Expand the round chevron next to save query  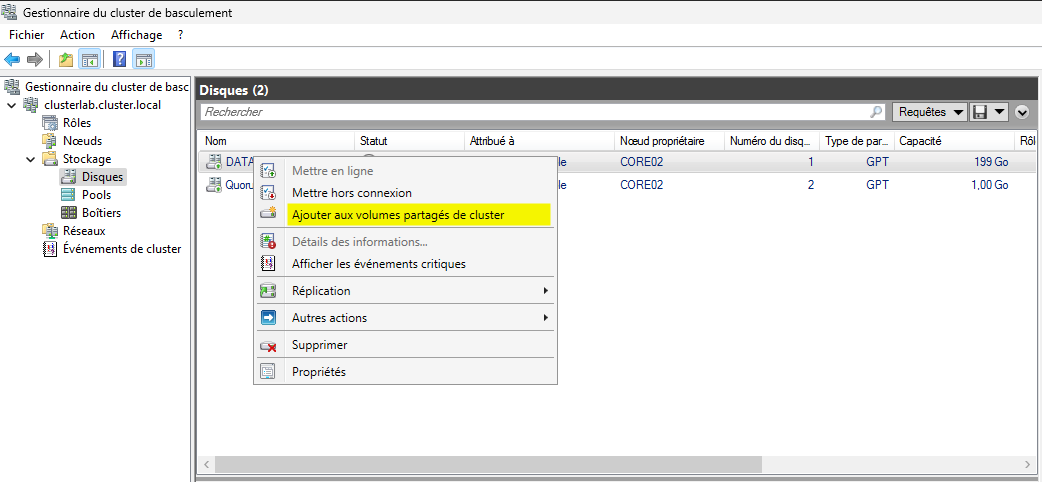click(x=1022, y=112)
